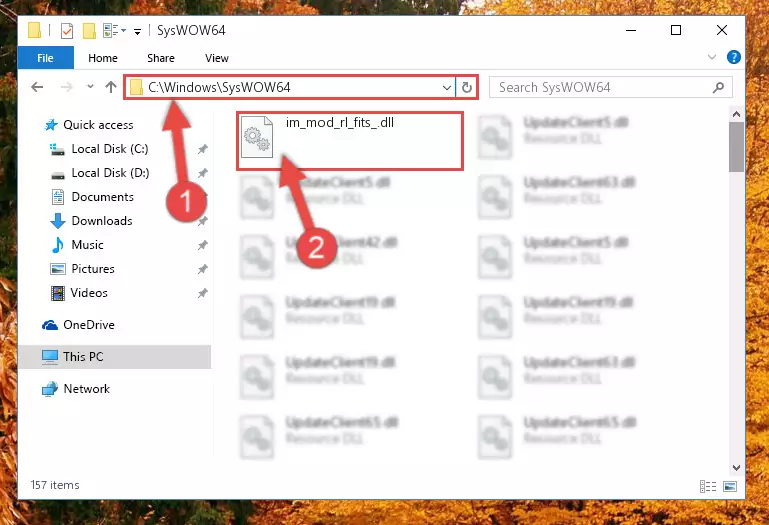The height and width of the screenshot is (525, 769).
Task: Click the file list vertical scrollbar thumb
Action: point(736,147)
